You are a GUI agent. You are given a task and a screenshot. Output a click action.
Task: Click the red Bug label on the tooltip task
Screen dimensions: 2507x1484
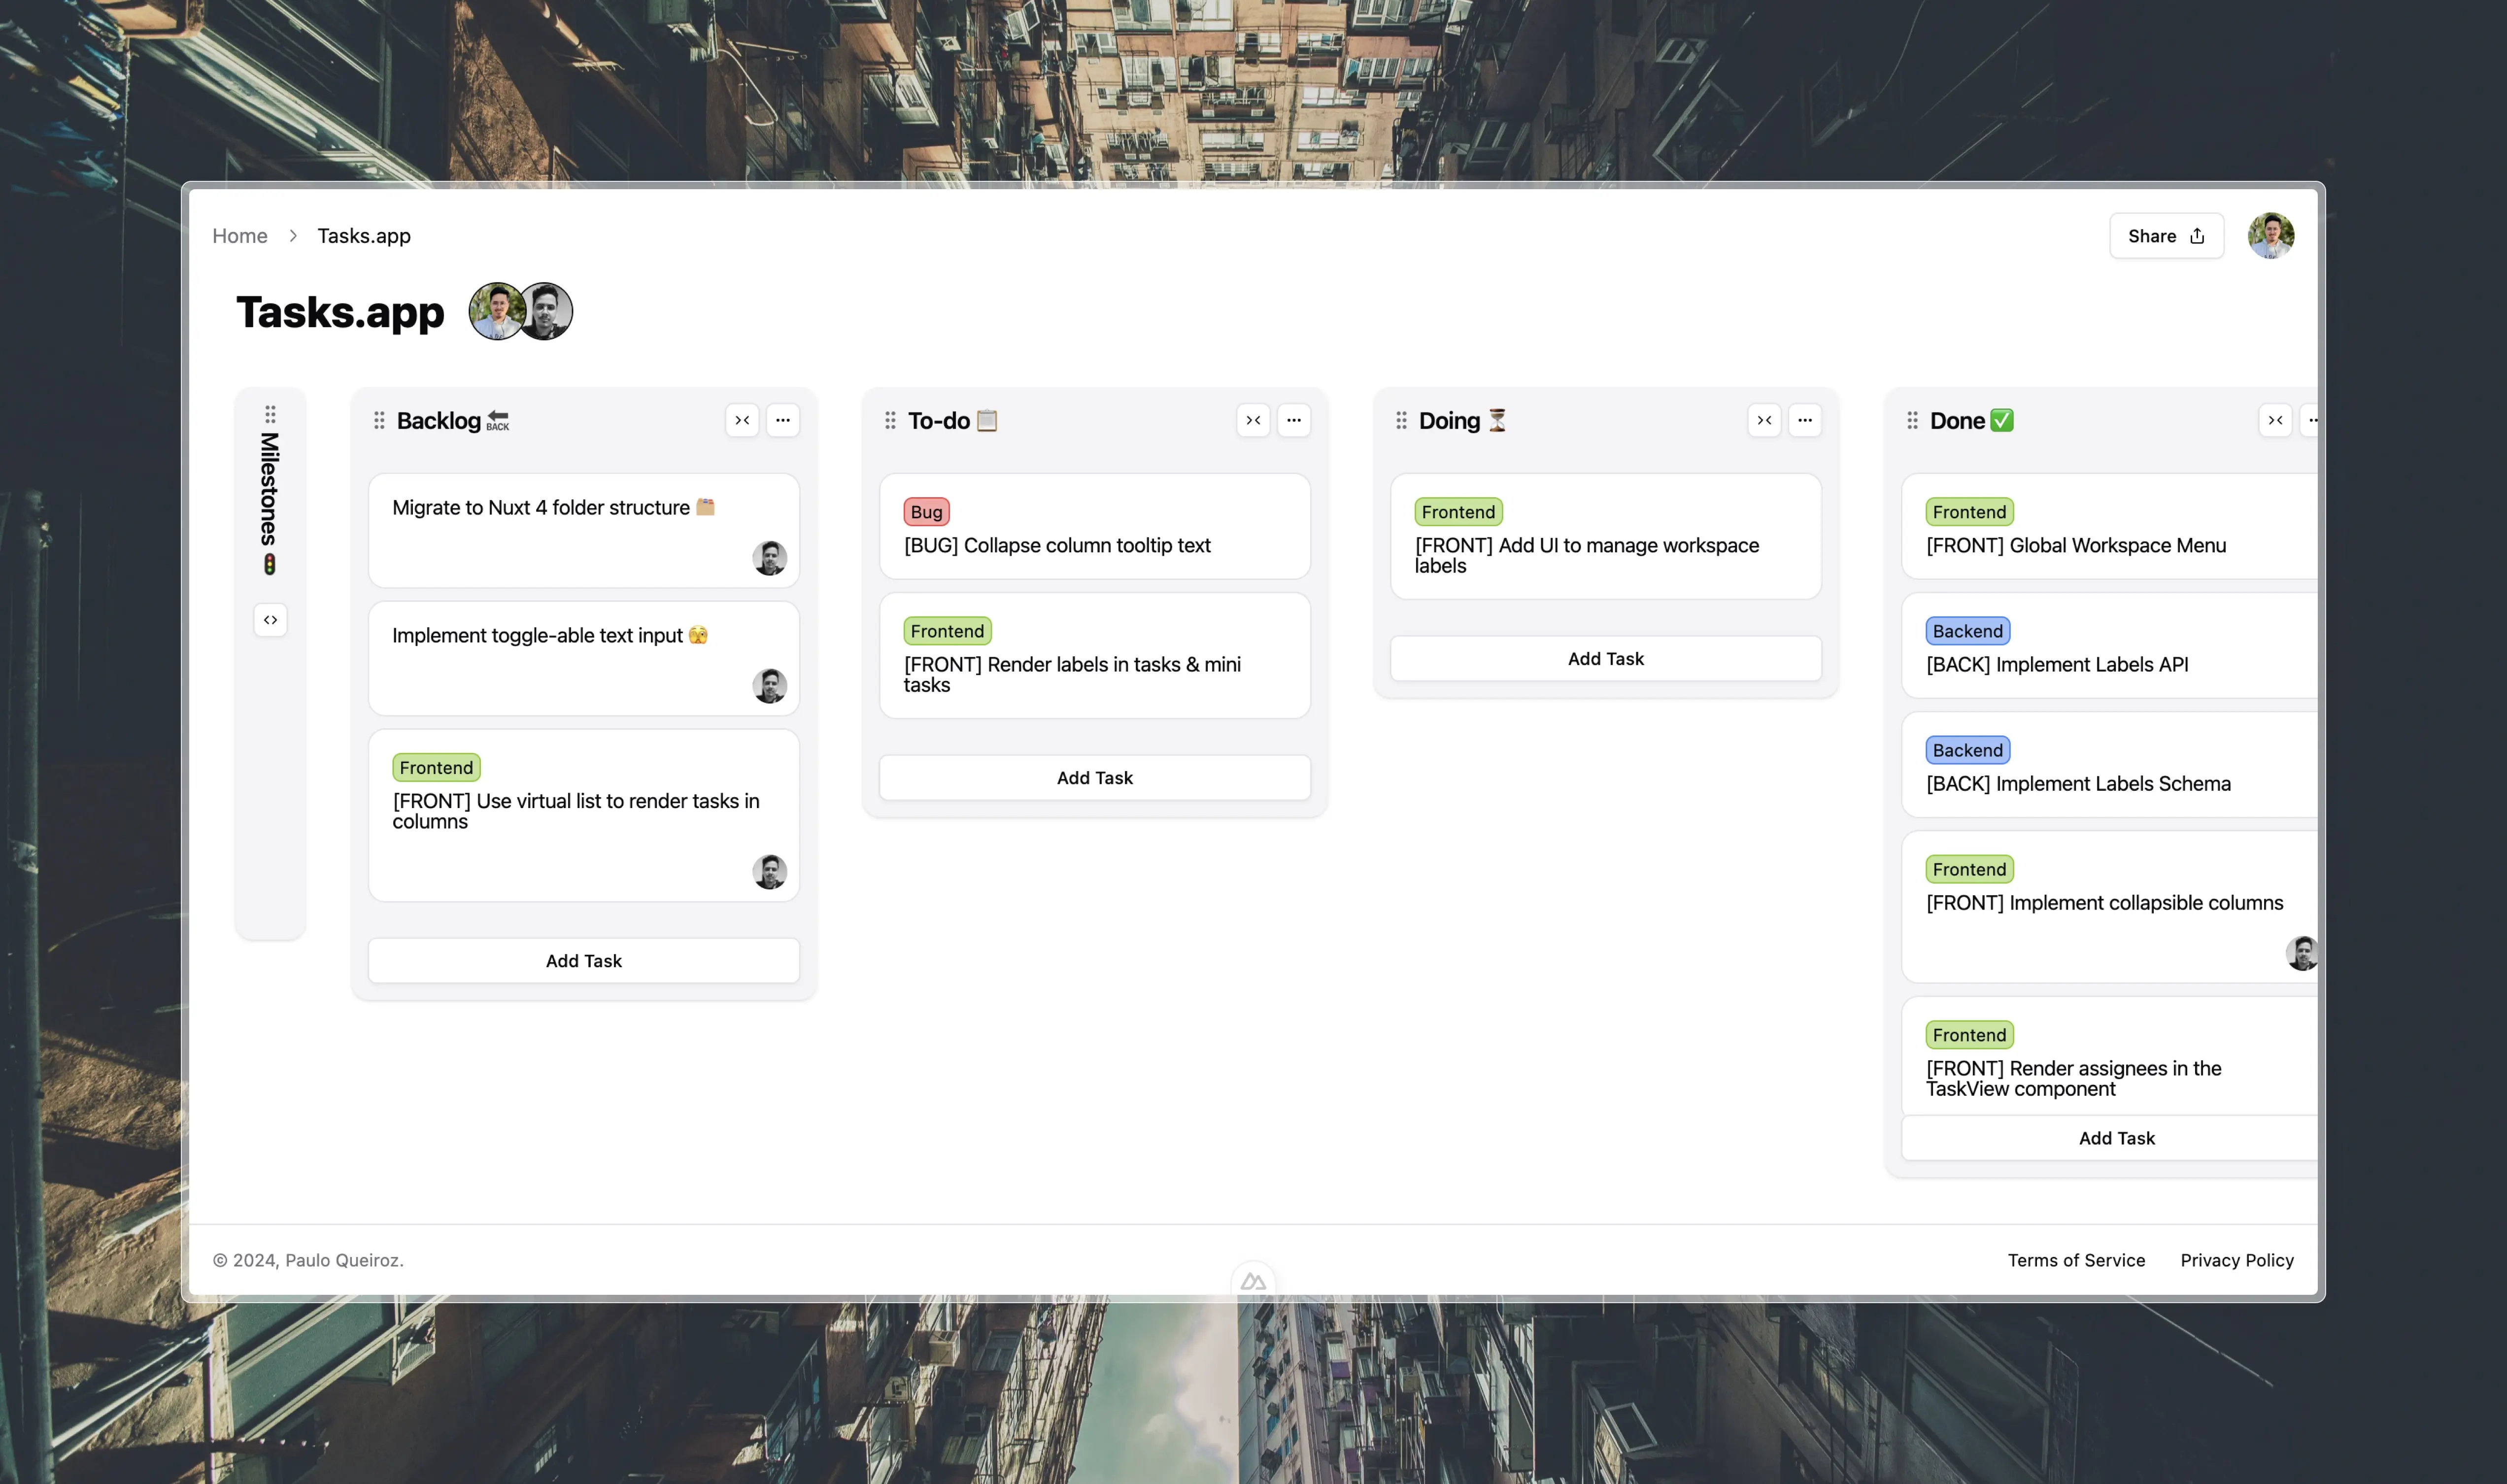[x=925, y=511]
